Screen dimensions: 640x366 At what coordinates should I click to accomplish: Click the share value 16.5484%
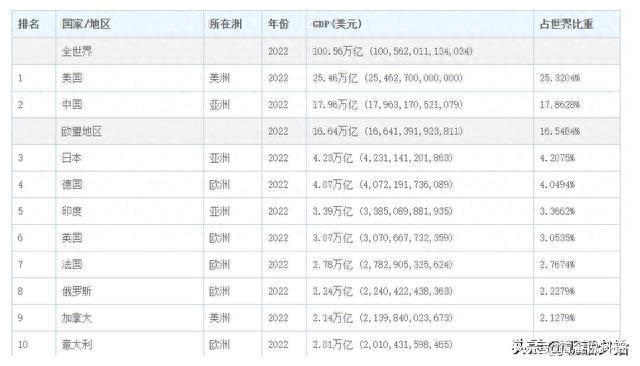click(560, 131)
